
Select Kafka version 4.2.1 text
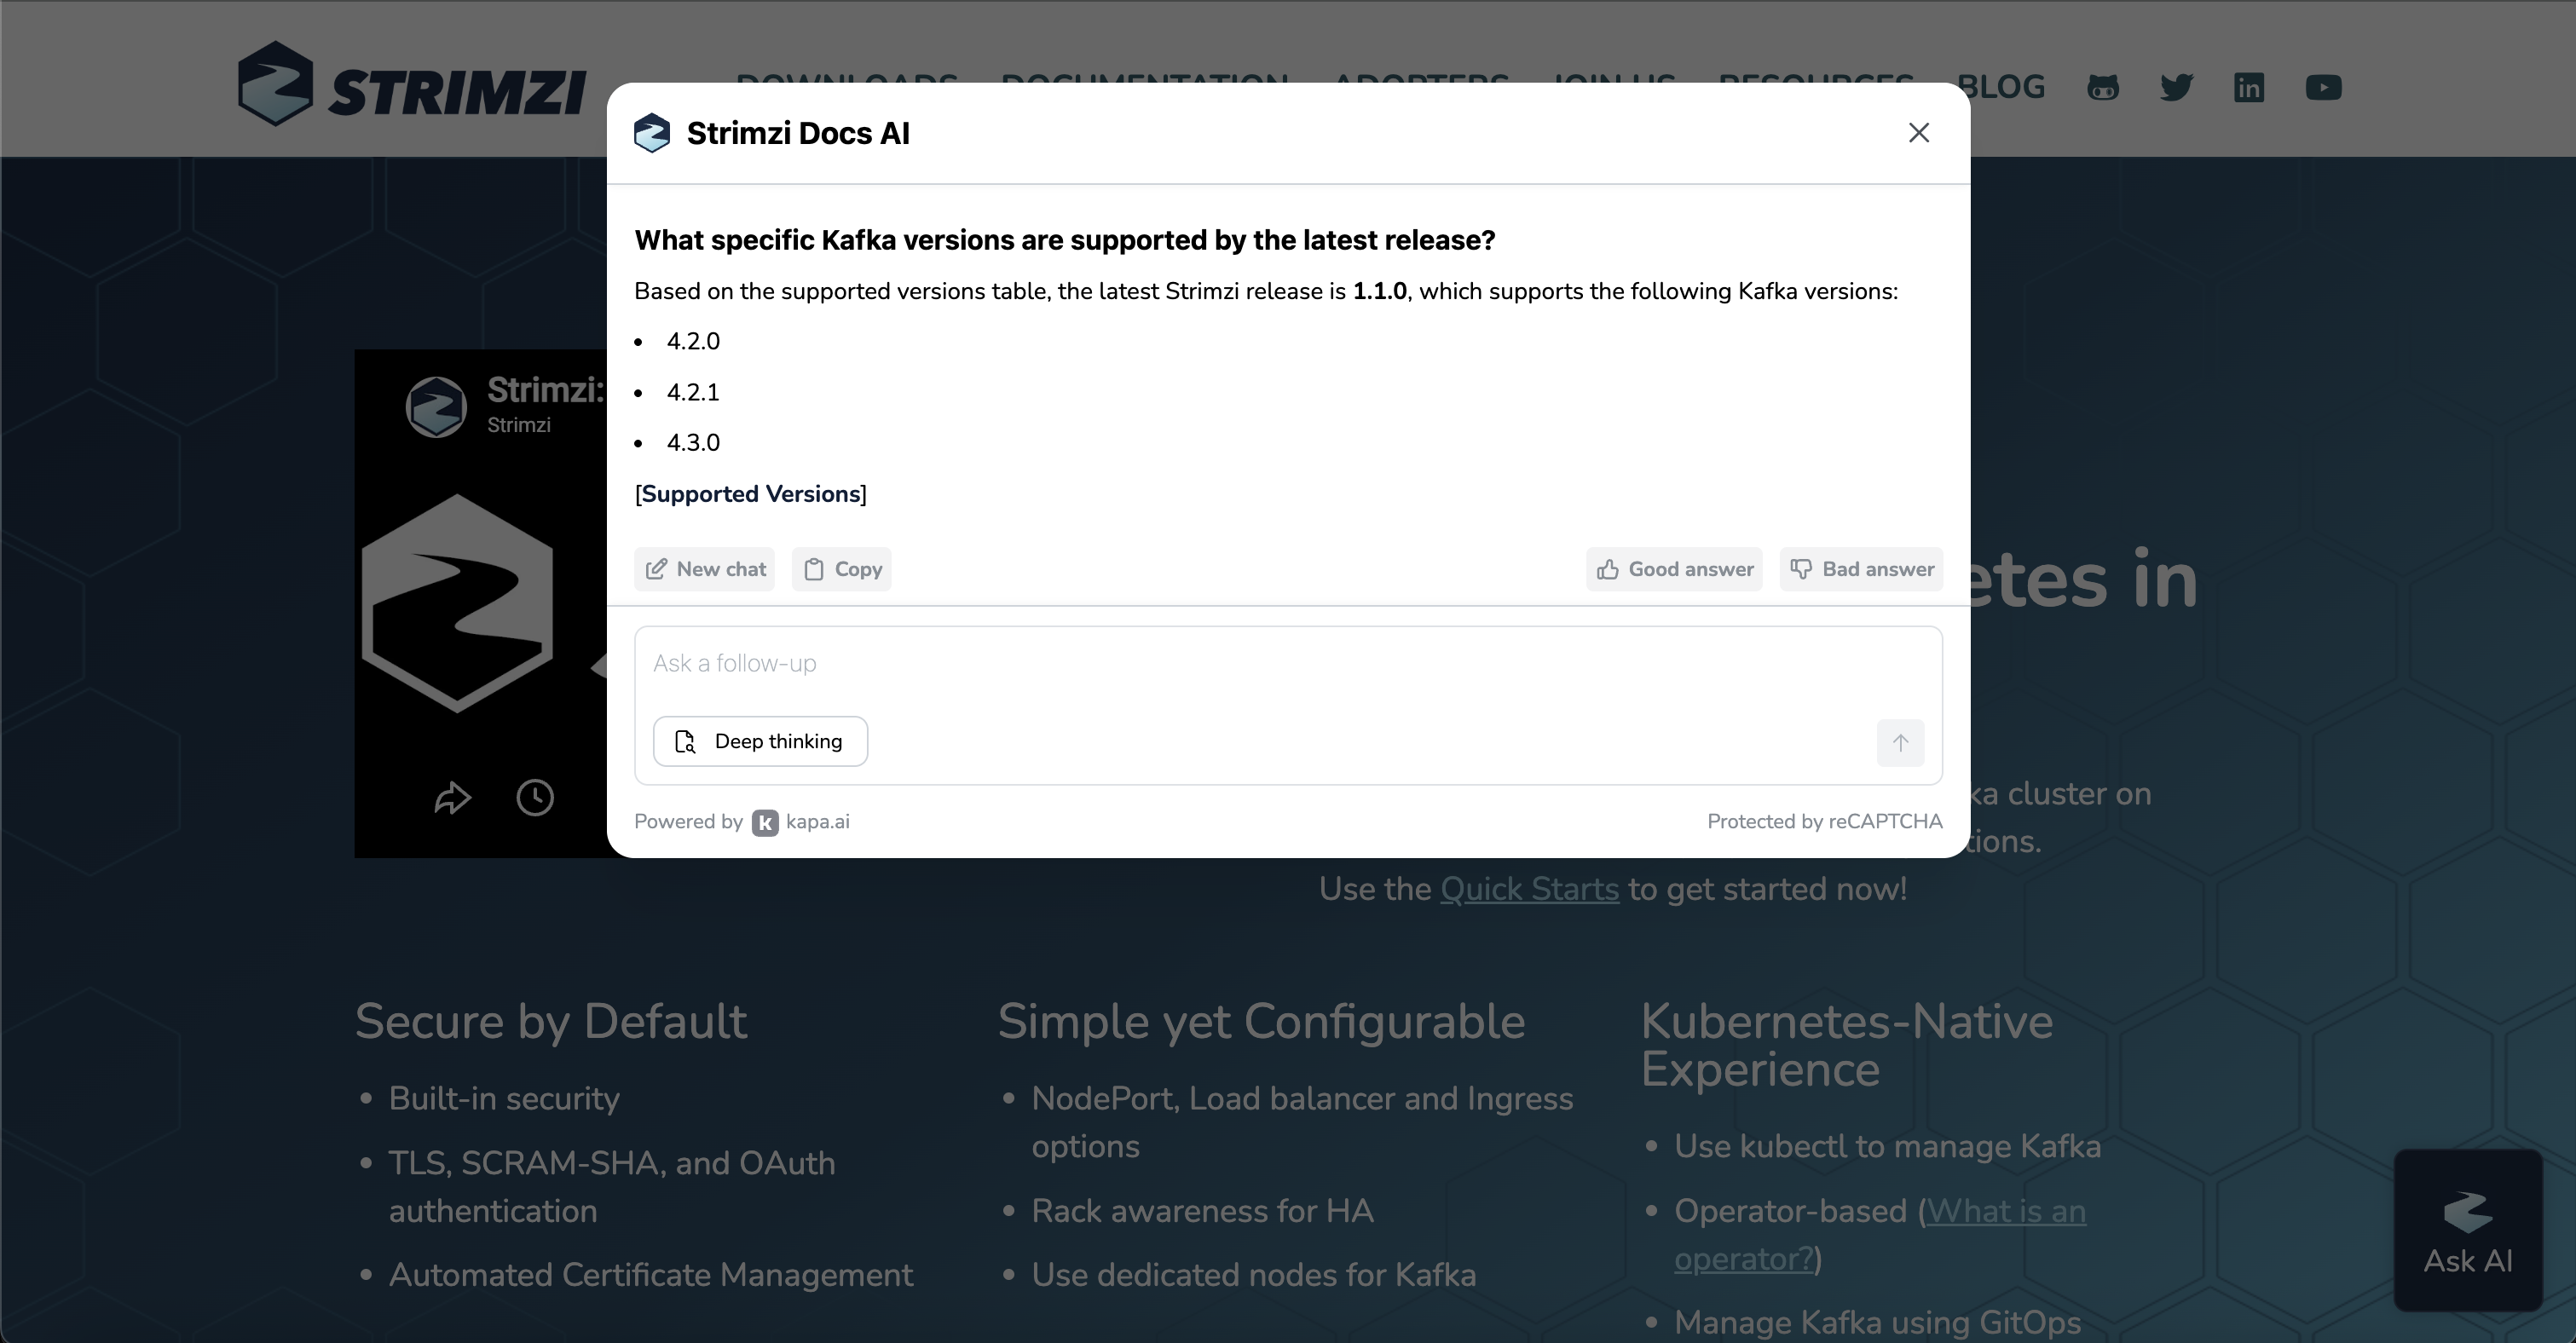pyautogui.click(x=693, y=392)
